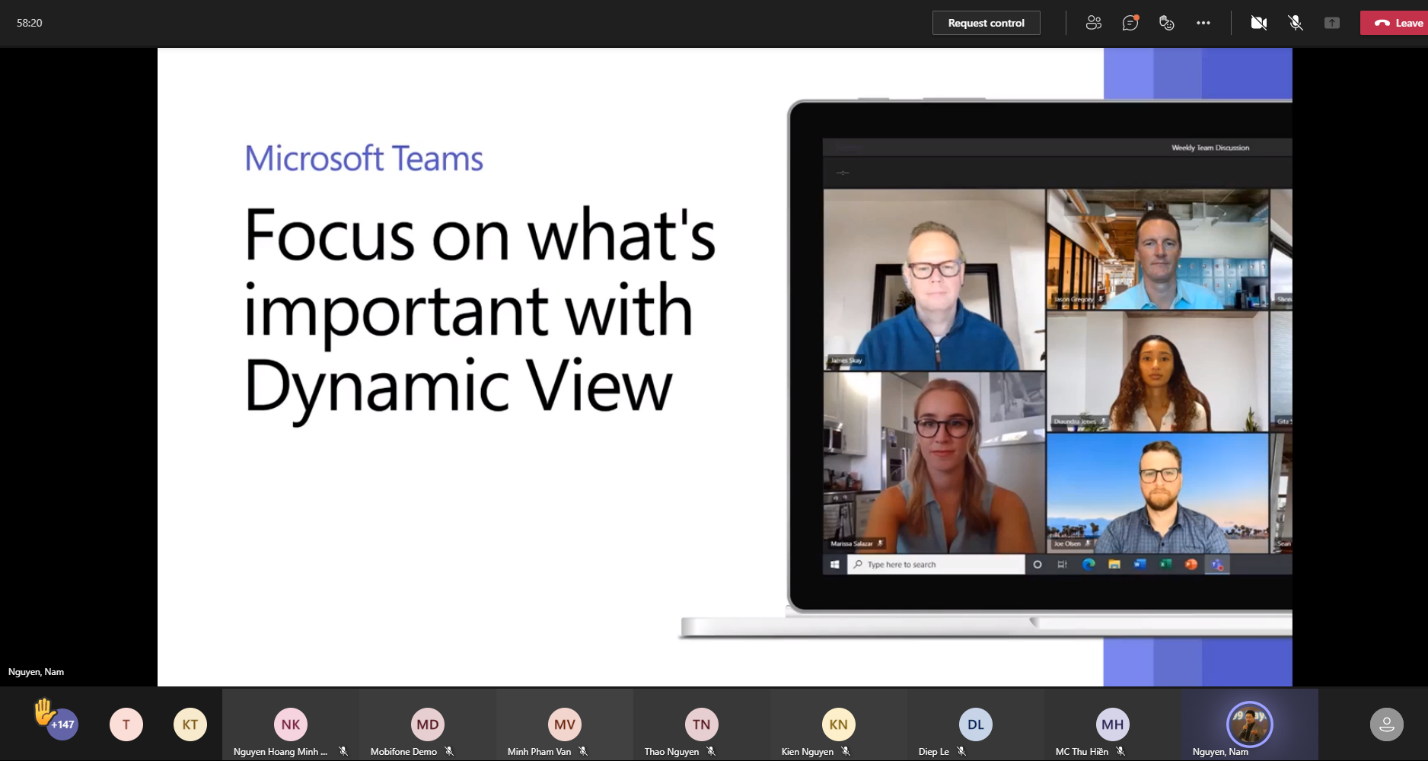Leave the meeting
Screen dimensions: 1428x761
(x=1394, y=23)
